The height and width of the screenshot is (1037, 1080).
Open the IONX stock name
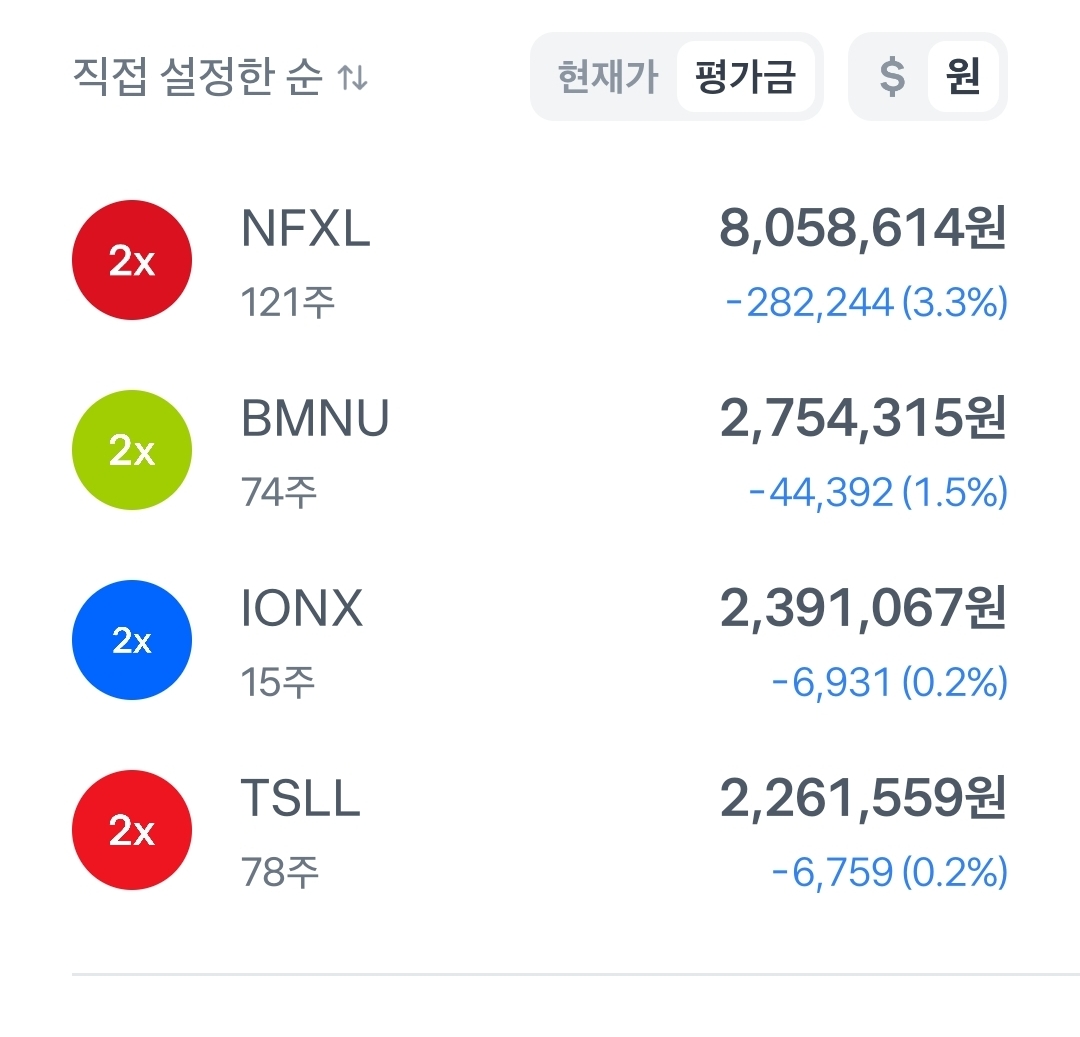(x=301, y=610)
